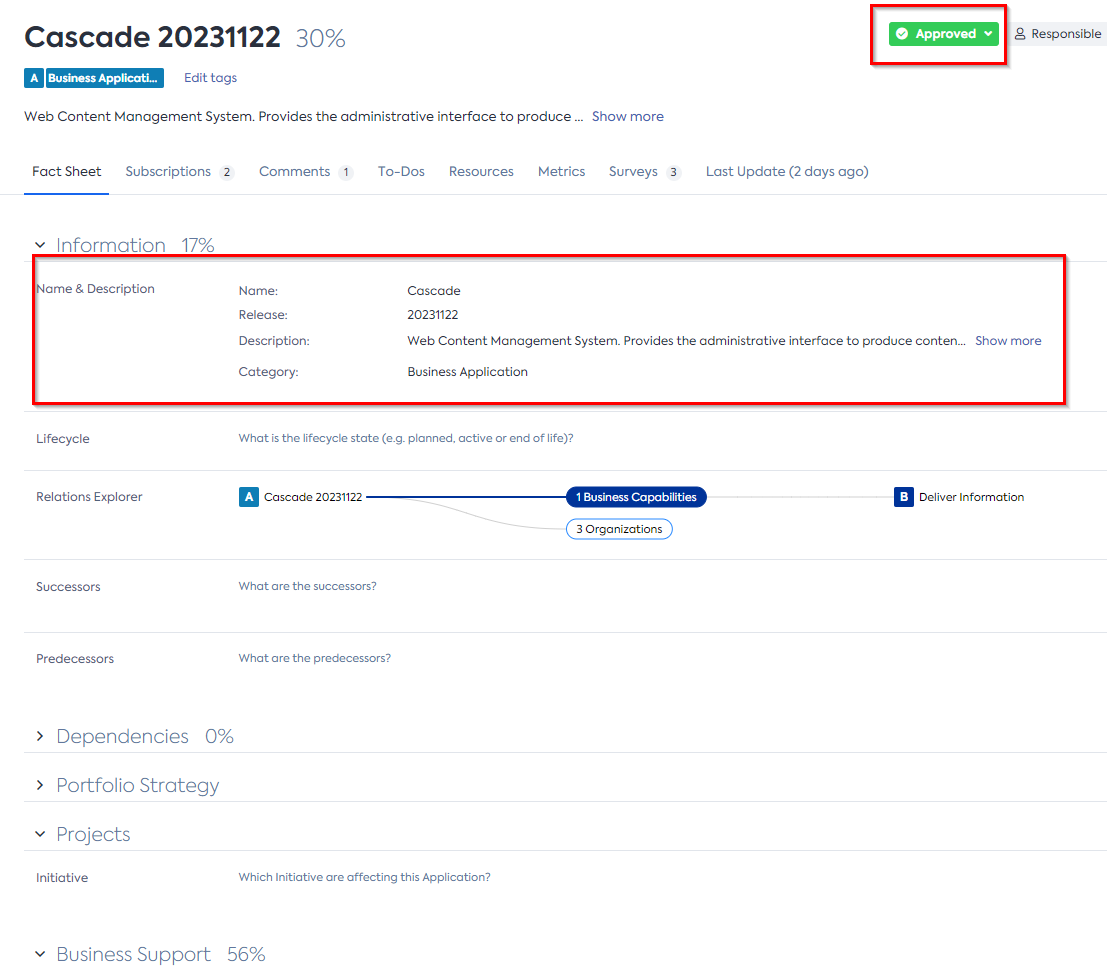Viewport: 1107px width, 968px height.
Task: Collapse the Business Support section
Action: [40, 954]
